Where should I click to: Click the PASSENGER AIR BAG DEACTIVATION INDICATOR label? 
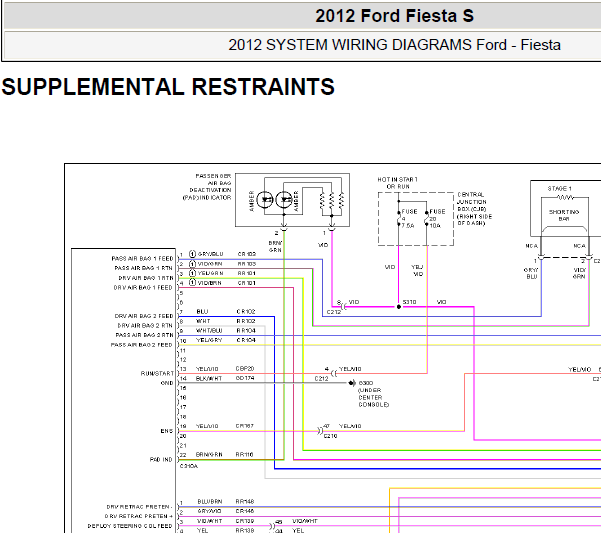point(207,187)
